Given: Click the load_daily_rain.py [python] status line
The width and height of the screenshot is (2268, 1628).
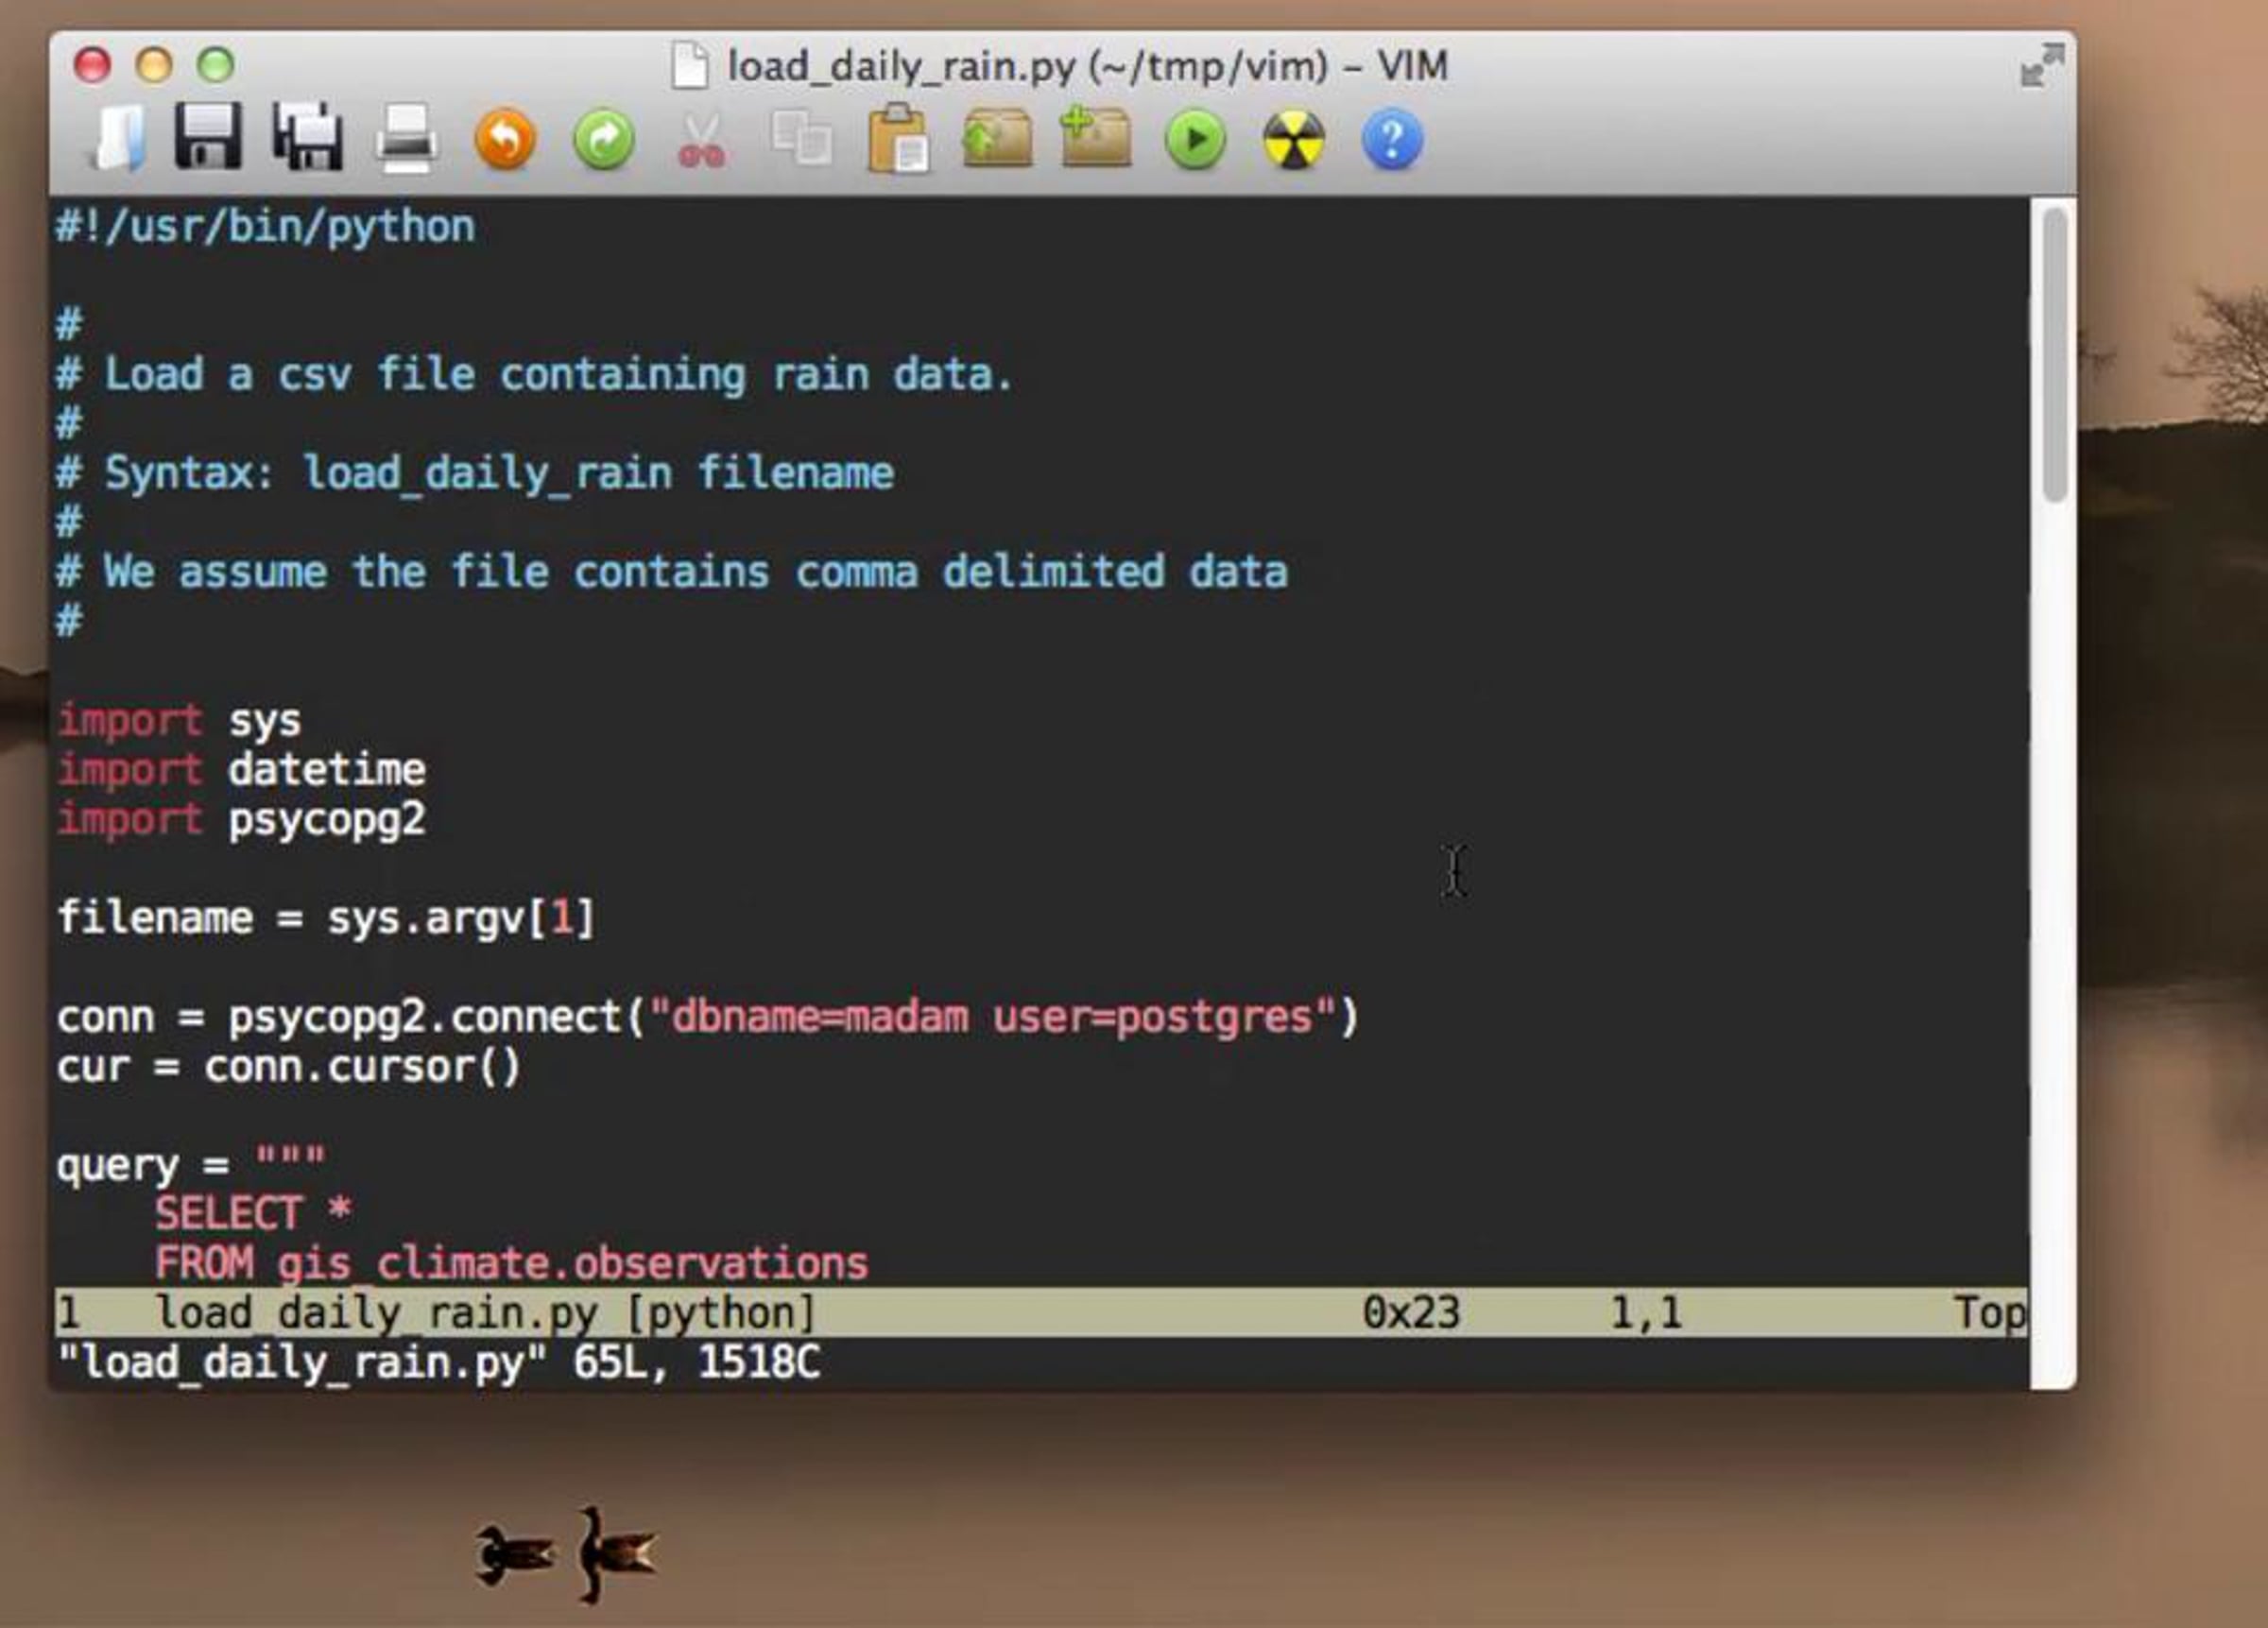Looking at the screenshot, I should pyautogui.click(x=486, y=1312).
